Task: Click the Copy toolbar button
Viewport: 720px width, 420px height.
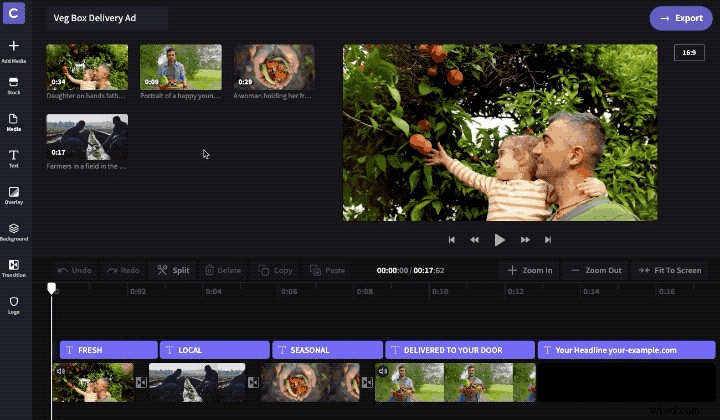Action: (276, 270)
